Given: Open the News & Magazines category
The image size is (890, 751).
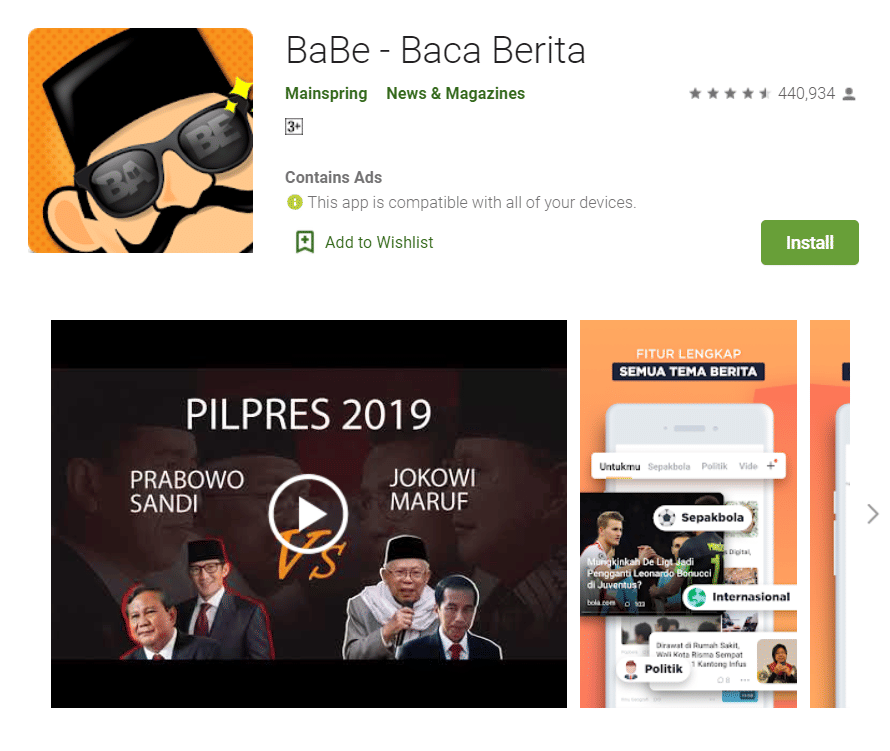Looking at the screenshot, I should coord(455,93).
